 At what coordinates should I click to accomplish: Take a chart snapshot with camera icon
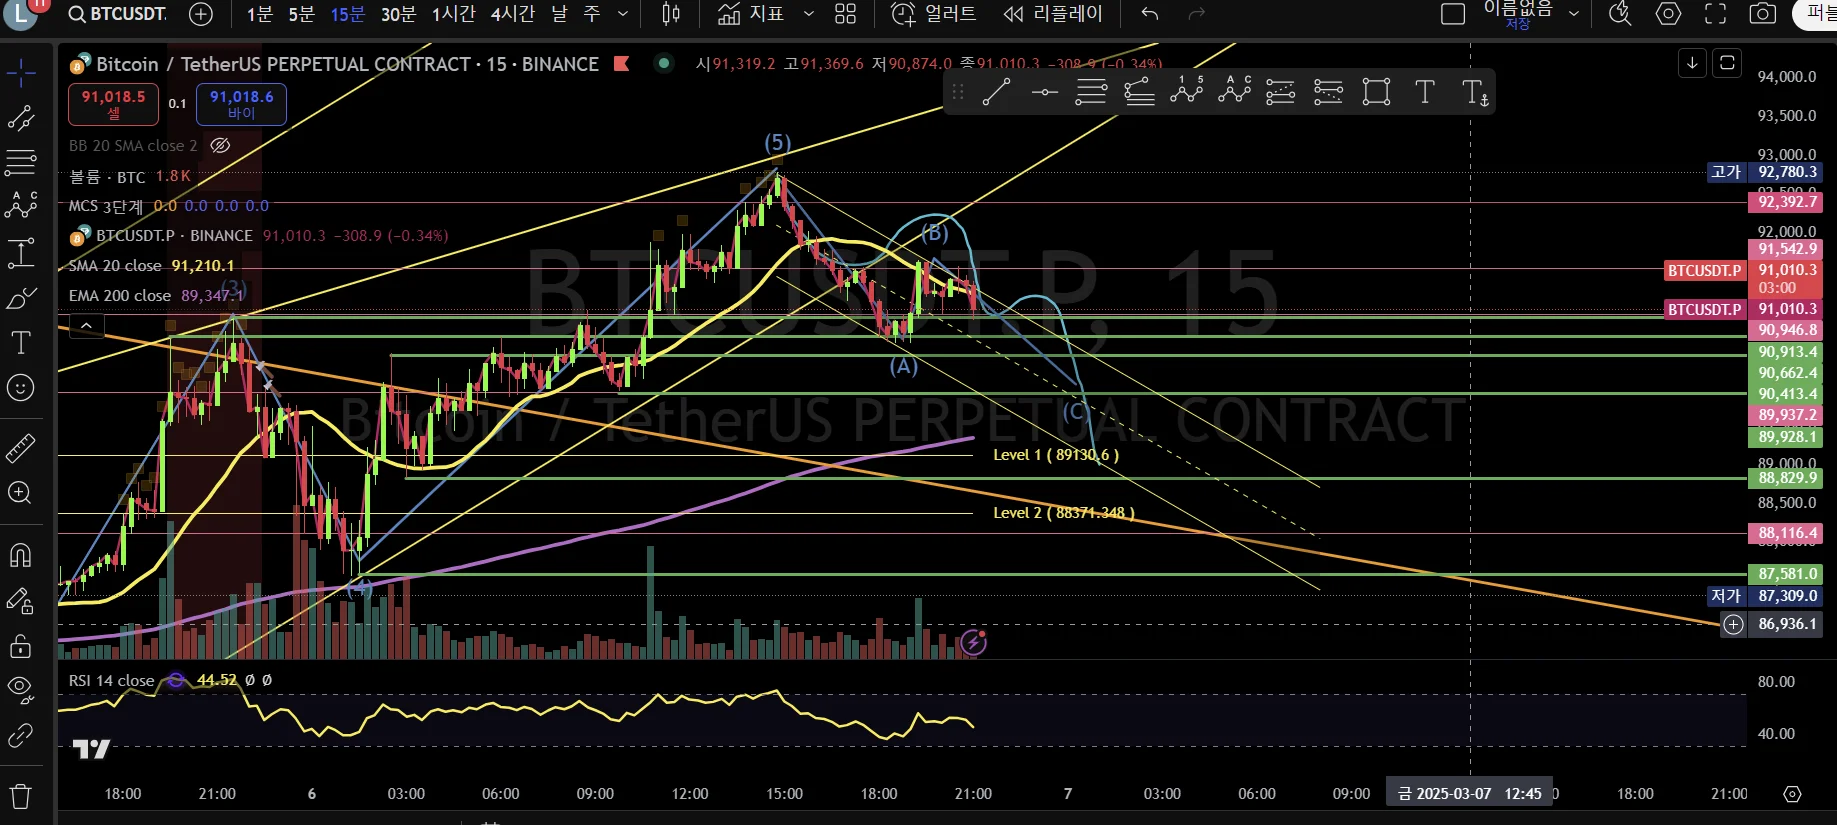(1763, 14)
